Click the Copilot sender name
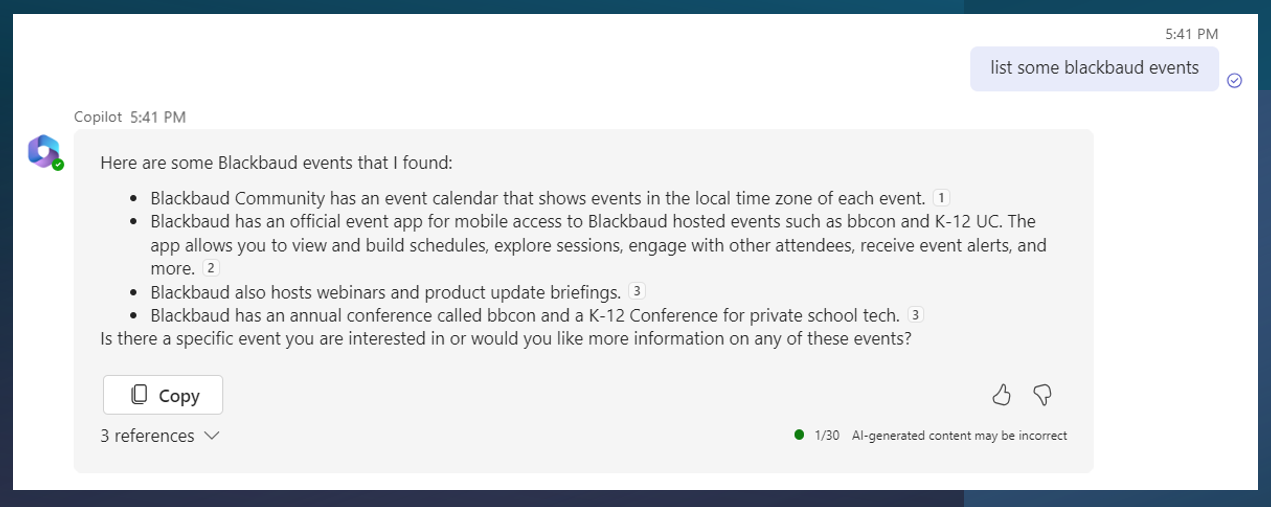Viewport: 1271px width, 507px height. pyautogui.click(x=97, y=117)
